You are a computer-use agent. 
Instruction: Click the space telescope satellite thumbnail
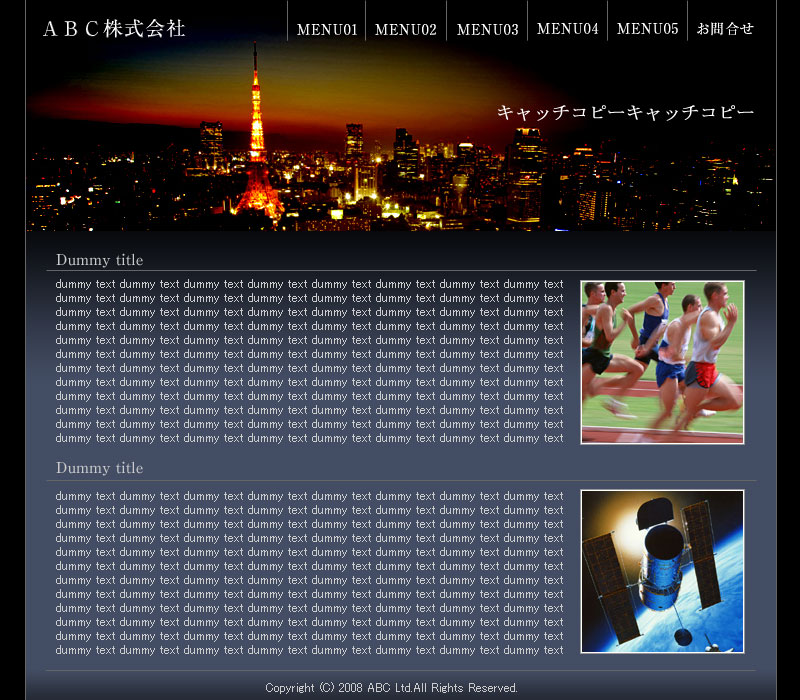click(662, 571)
